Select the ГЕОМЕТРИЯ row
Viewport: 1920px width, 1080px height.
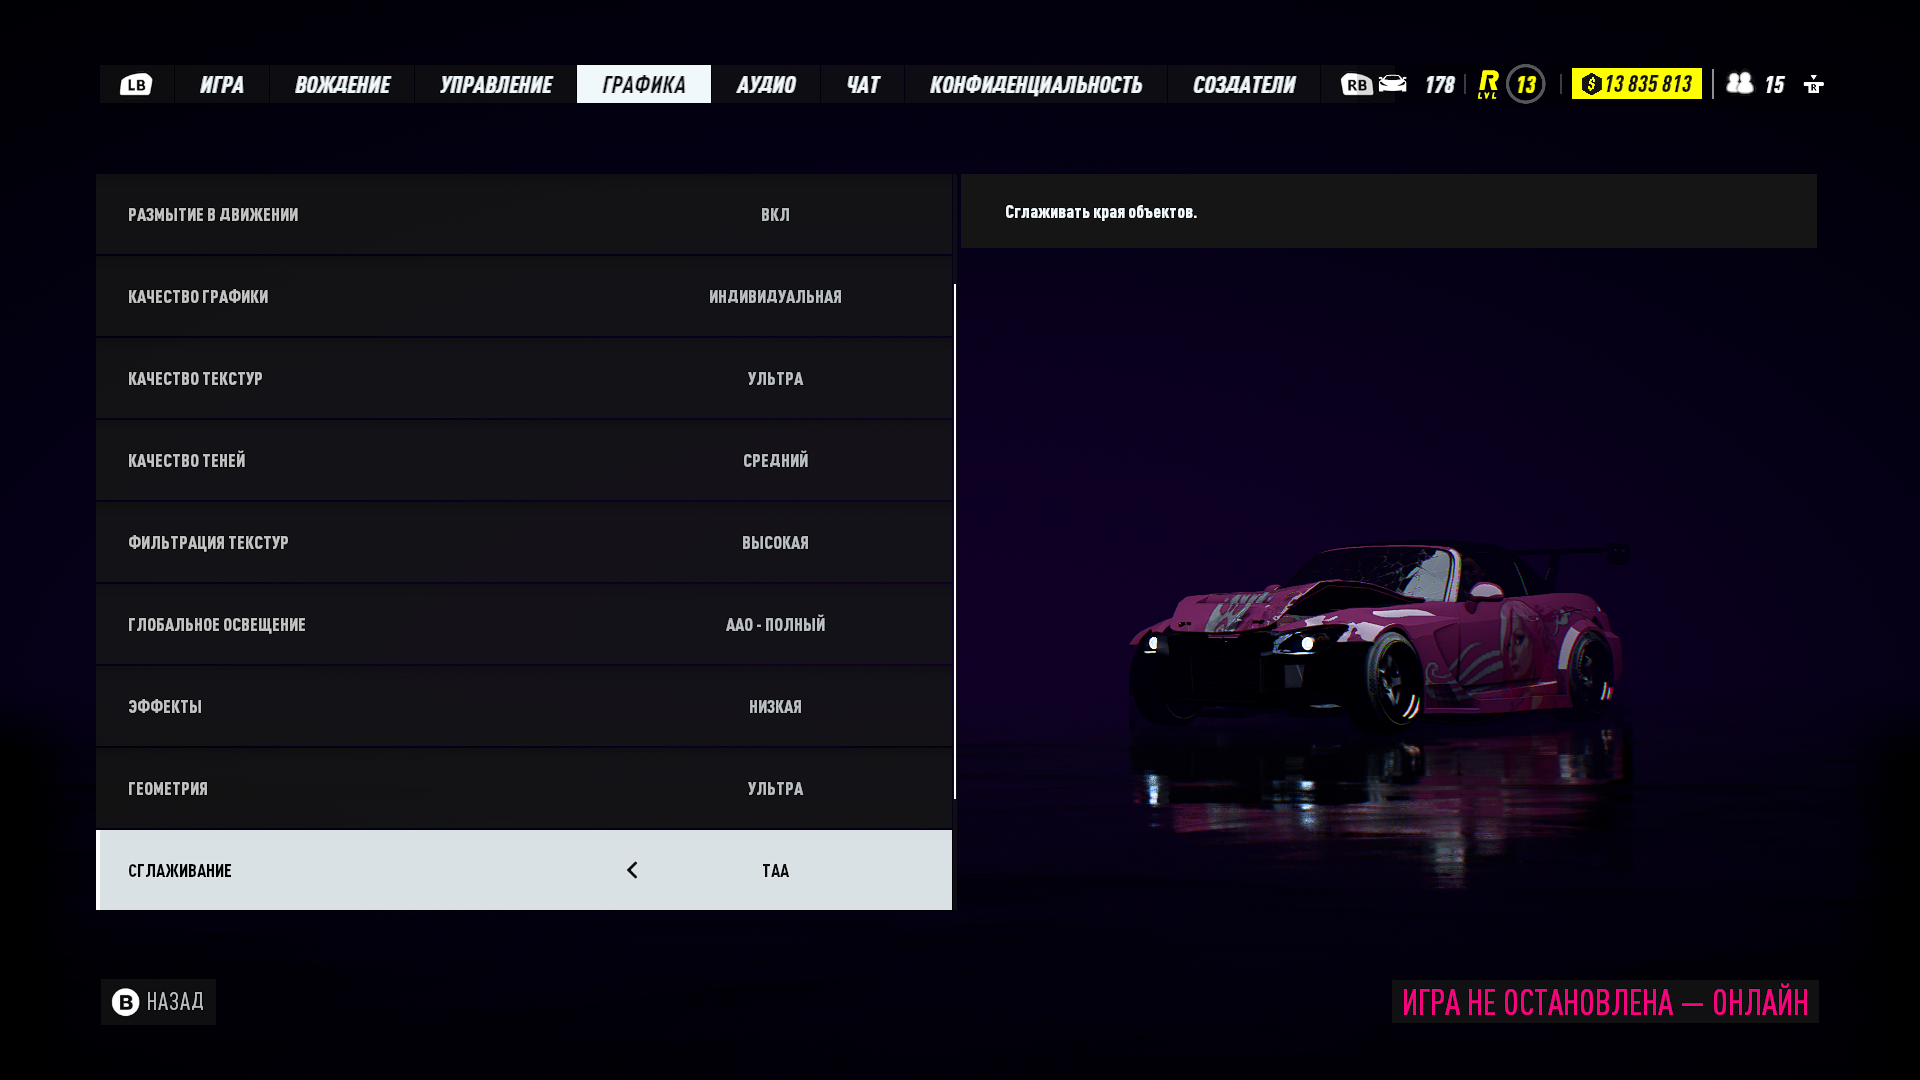pyautogui.click(x=524, y=788)
